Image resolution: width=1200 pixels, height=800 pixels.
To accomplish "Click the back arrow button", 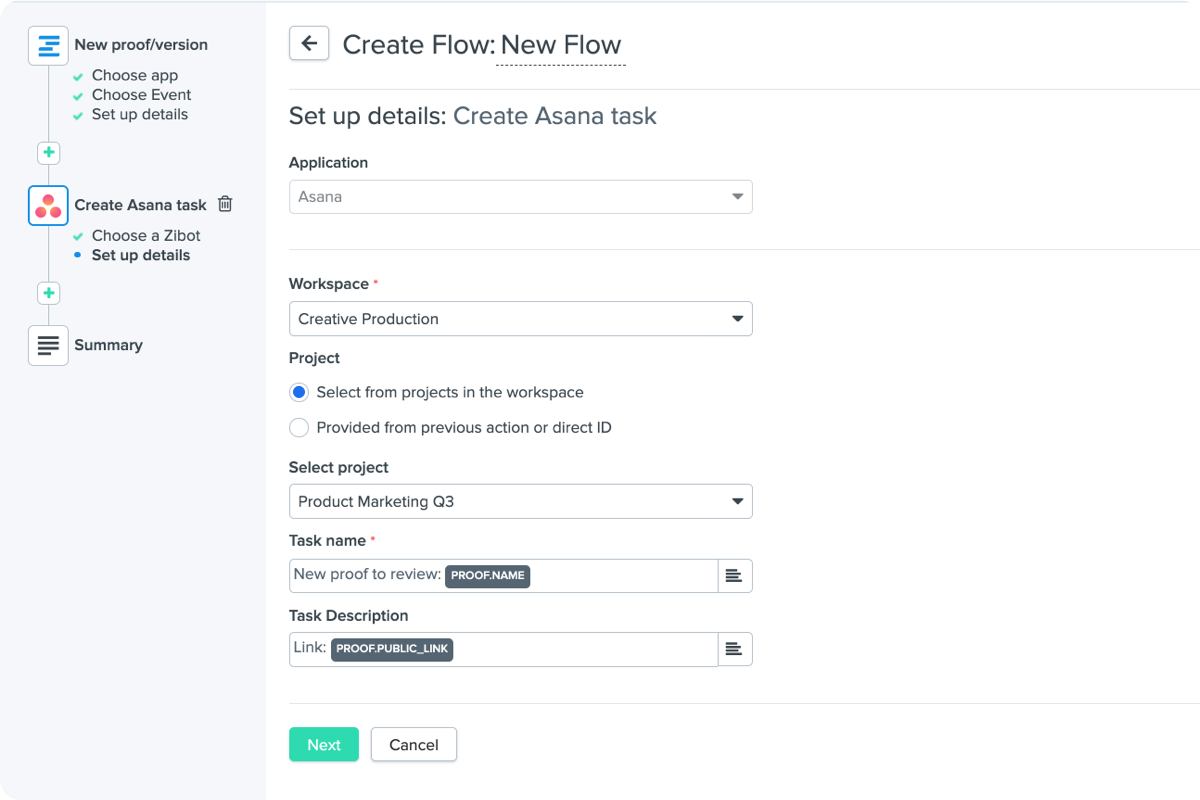I will coord(309,43).
